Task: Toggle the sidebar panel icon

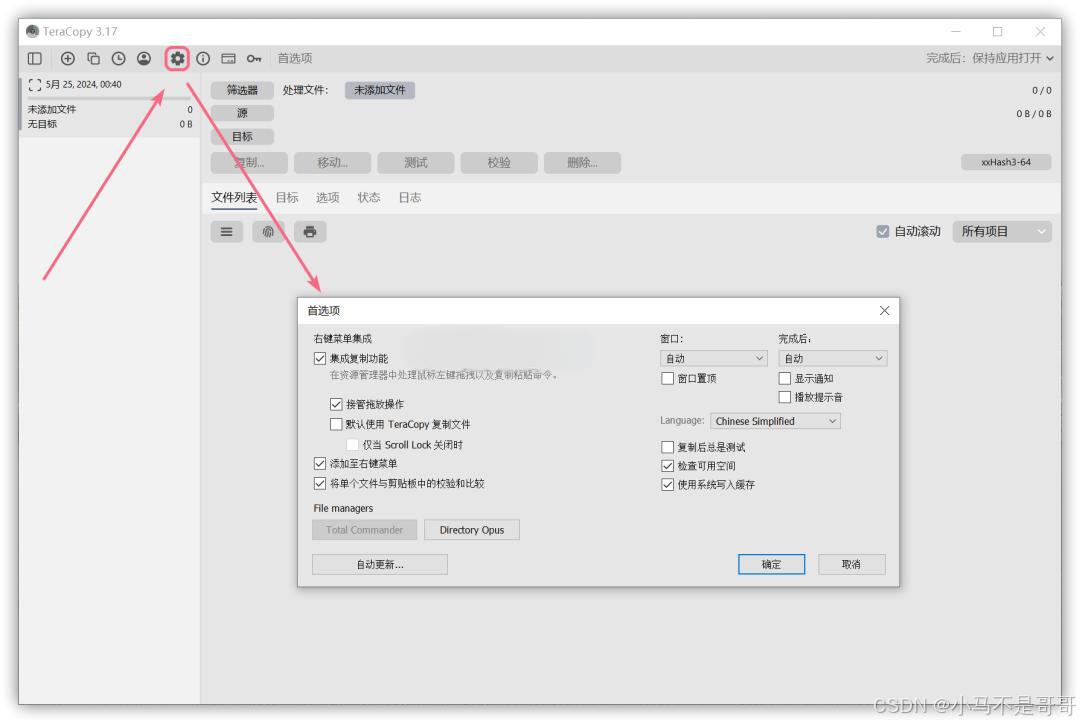Action: coord(34,59)
